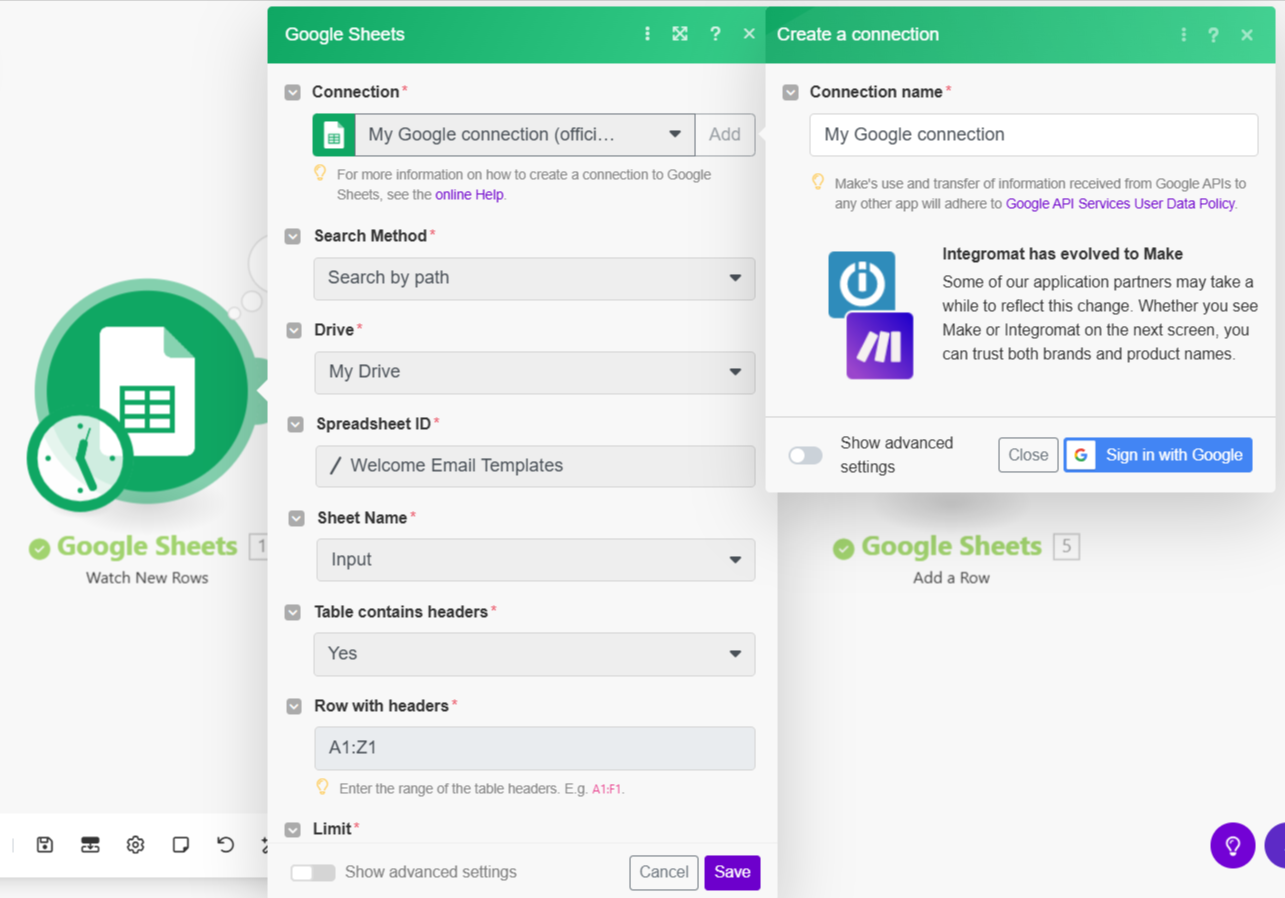Open Google Sheets panel three-dot options menu
The width and height of the screenshot is (1285, 898).
pyautogui.click(x=647, y=34)
